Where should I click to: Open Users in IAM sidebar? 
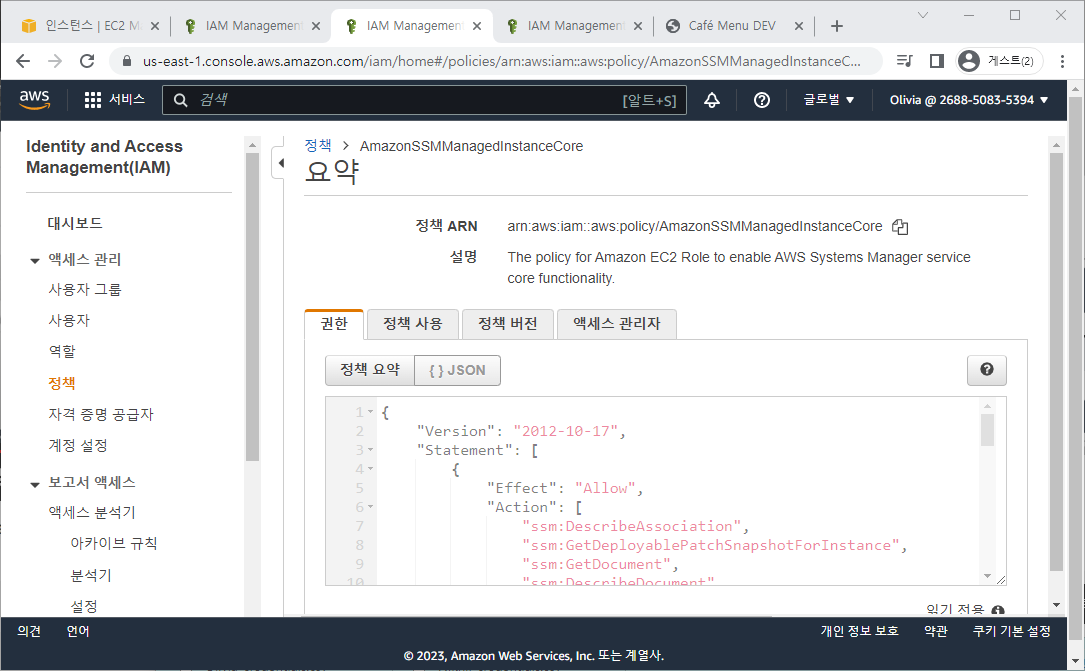(69, 320)
